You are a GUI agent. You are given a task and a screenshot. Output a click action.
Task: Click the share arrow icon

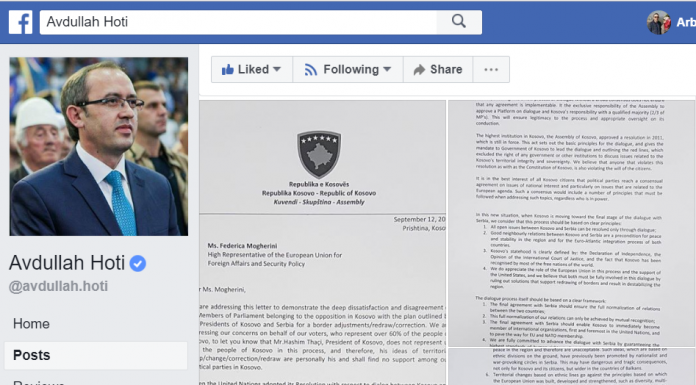(x=419, y=70)
